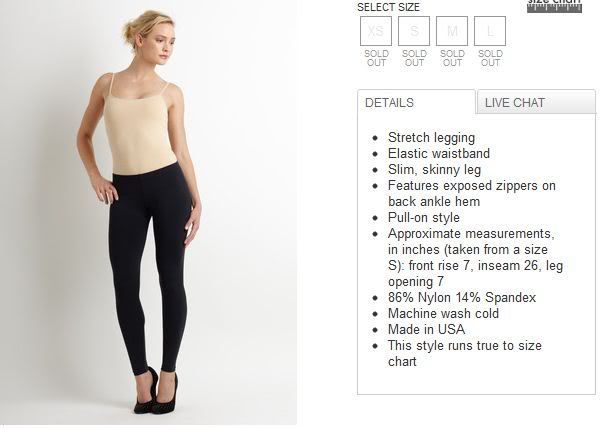Click the 86% Nylon 14% Spandex line
Viewport: 603px width, 429px height.
[x=462, y=298]
